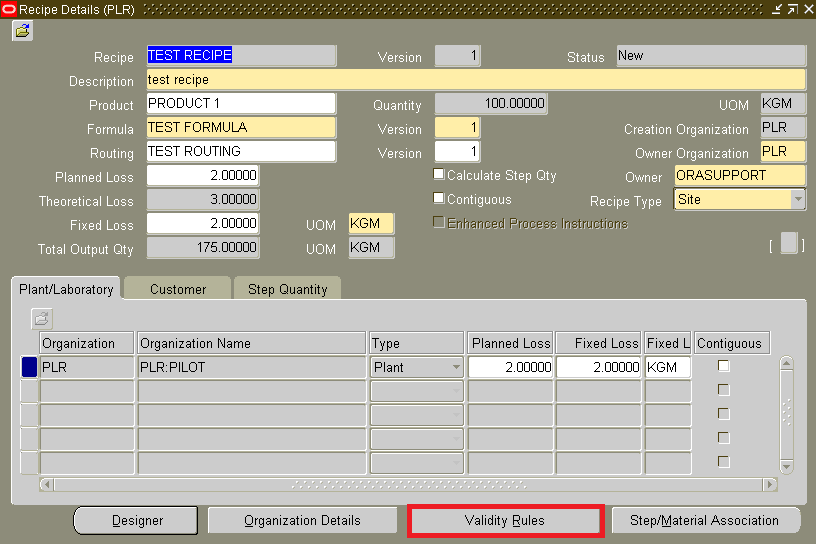
Task: Click the Fixed Loss UOM field
Action: 371,223
